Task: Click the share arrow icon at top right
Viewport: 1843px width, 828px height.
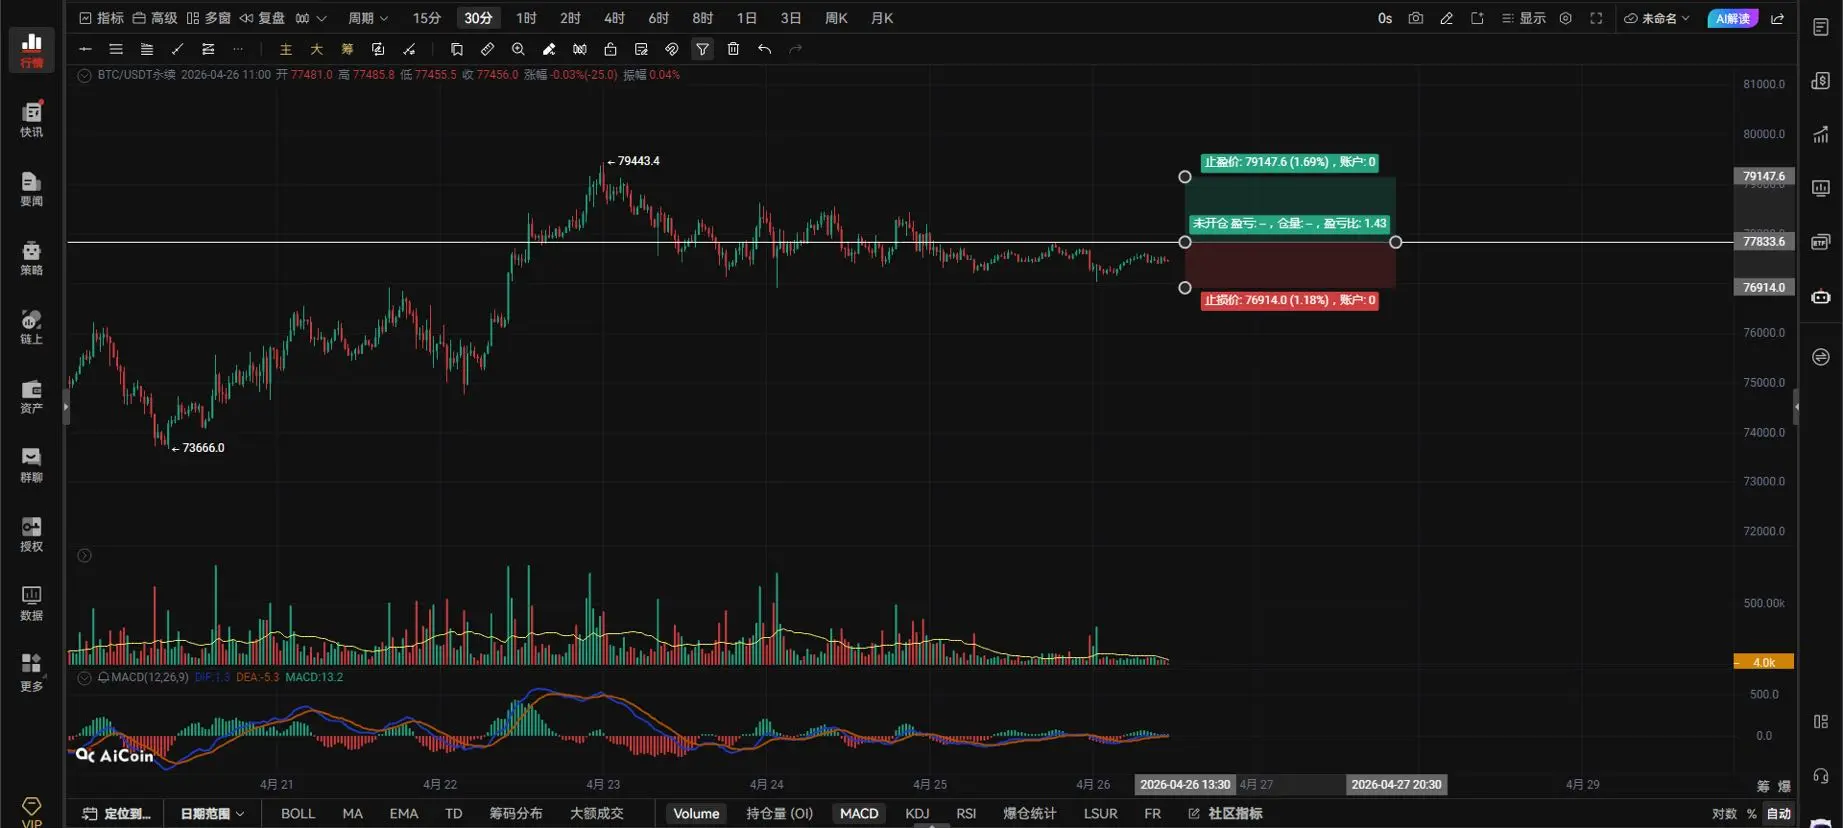Action: (1777, 18)
